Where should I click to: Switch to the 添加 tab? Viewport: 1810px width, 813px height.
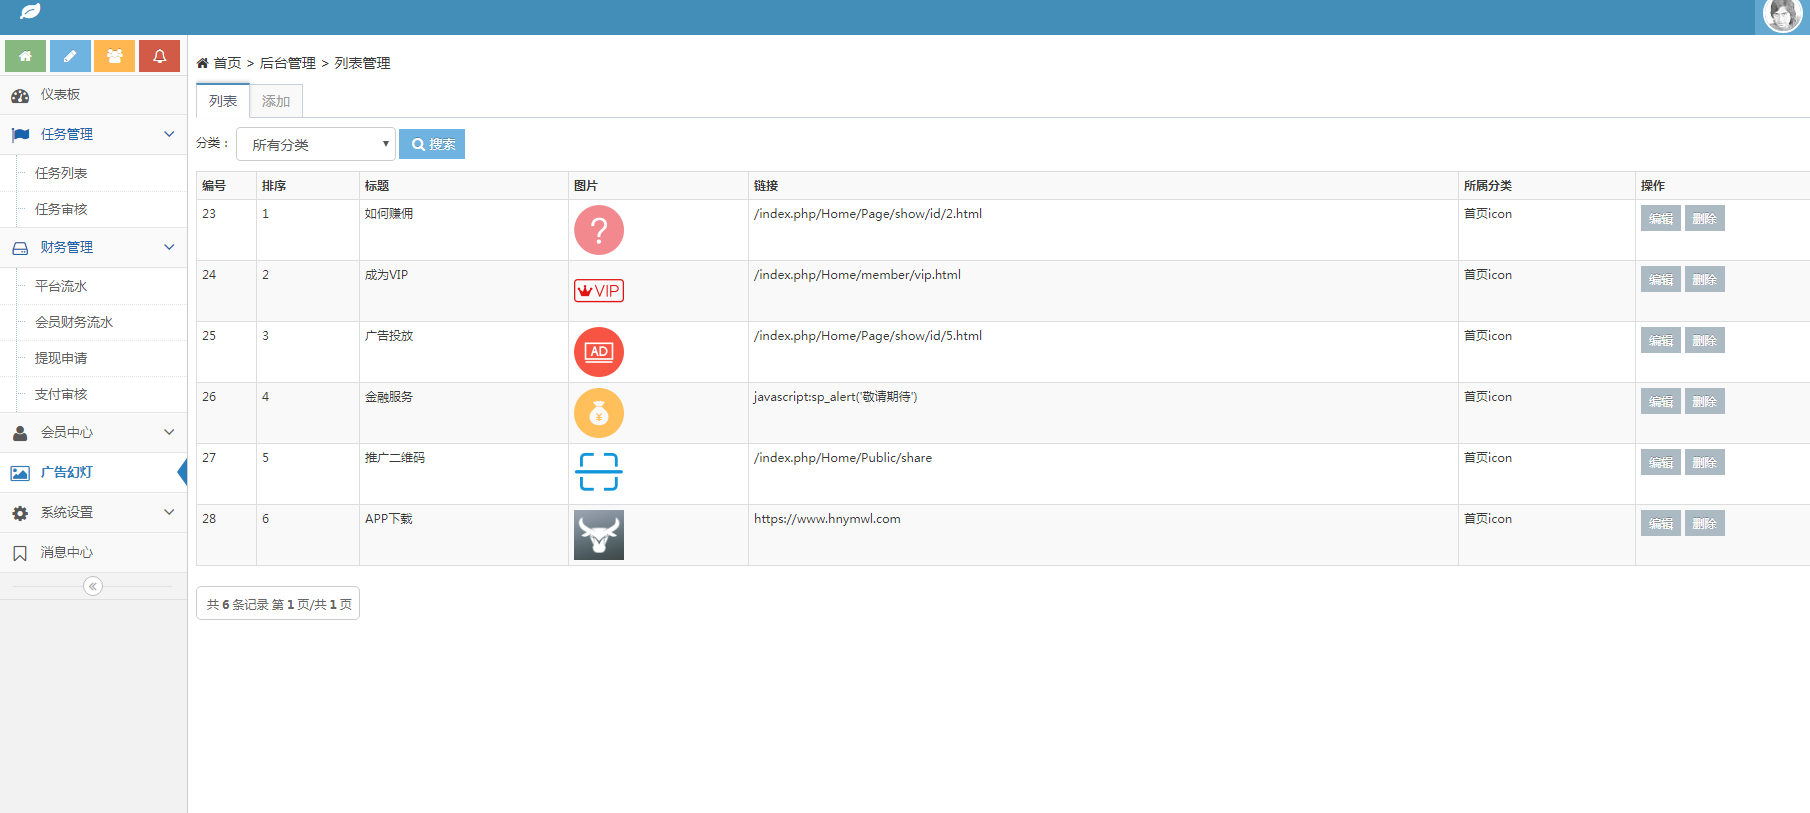(276, 101)
